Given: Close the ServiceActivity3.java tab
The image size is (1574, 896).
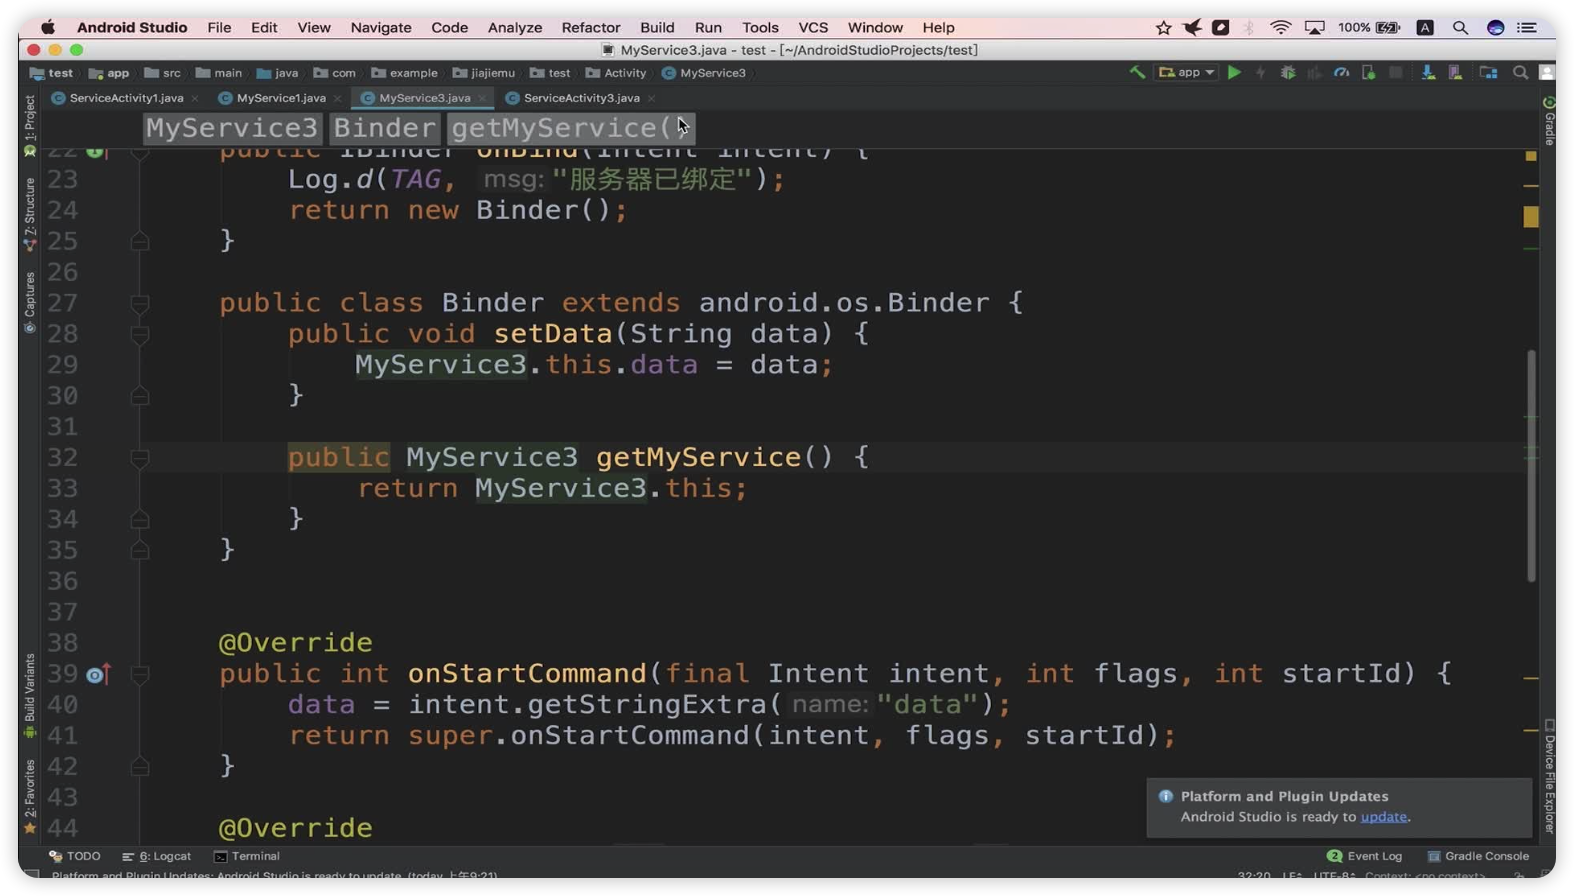Looking at the screenshot, I should 651,98.
